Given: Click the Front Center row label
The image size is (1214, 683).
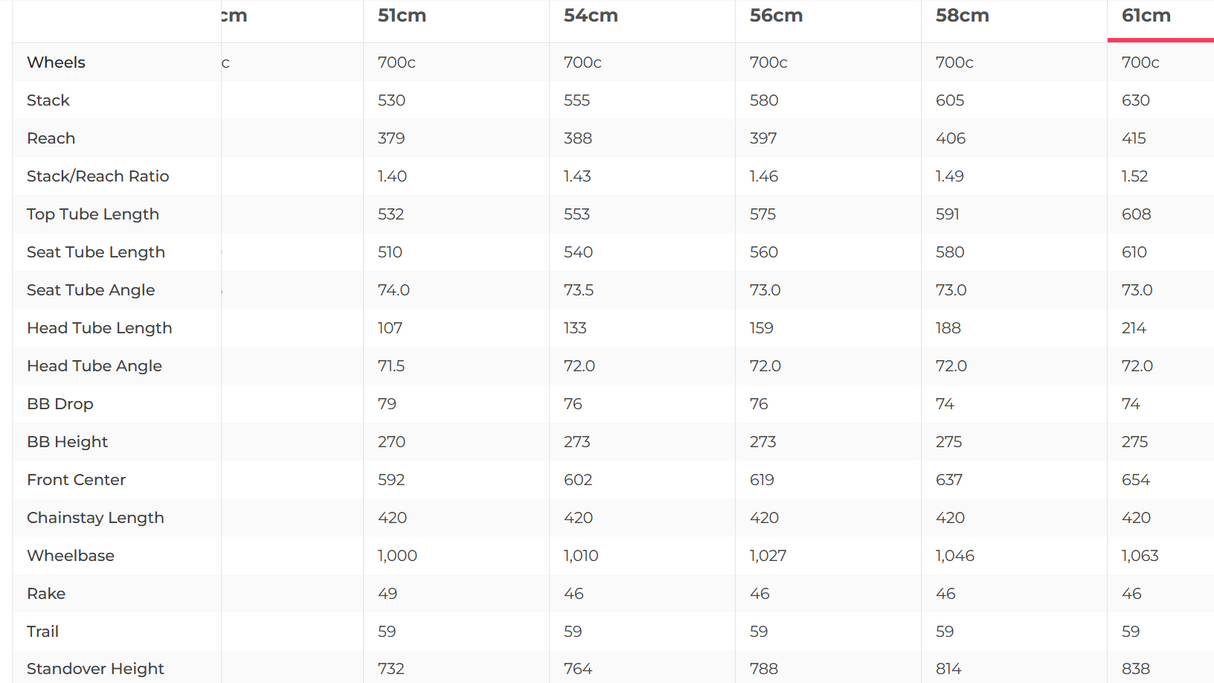Looking at the screenshot, I should click(x=76, y=480).
